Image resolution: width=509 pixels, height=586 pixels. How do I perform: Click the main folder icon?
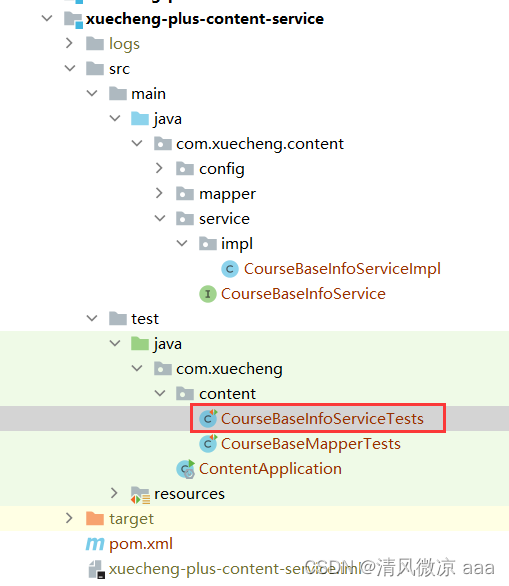click(x=118, y=94)
